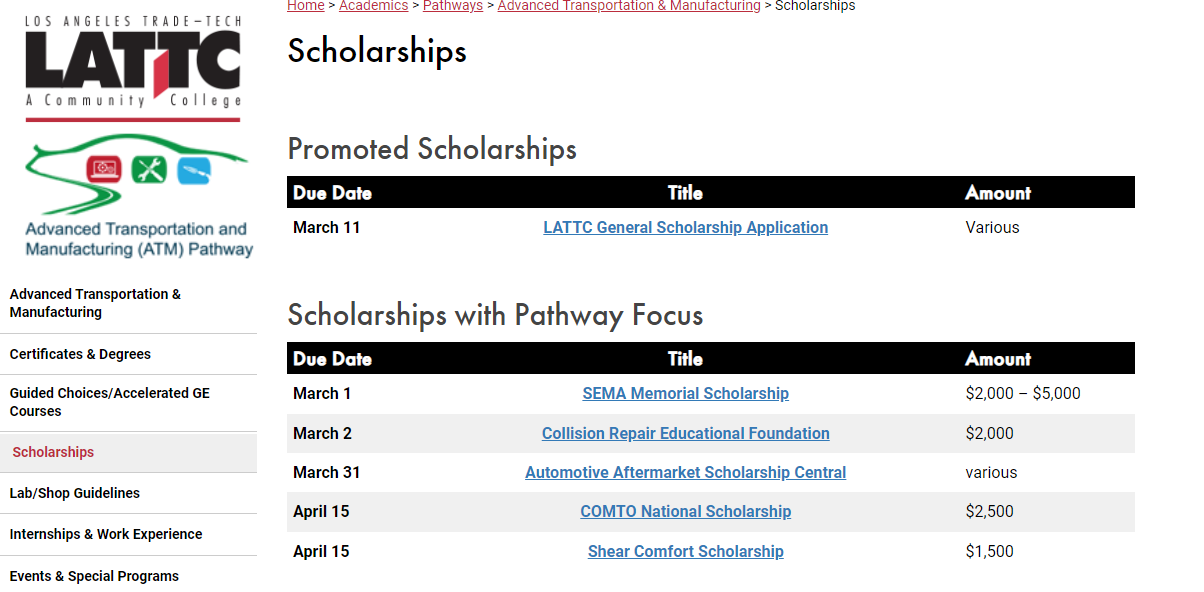
Task: Open the Home breadcrumb link
Action: (306, 6)
